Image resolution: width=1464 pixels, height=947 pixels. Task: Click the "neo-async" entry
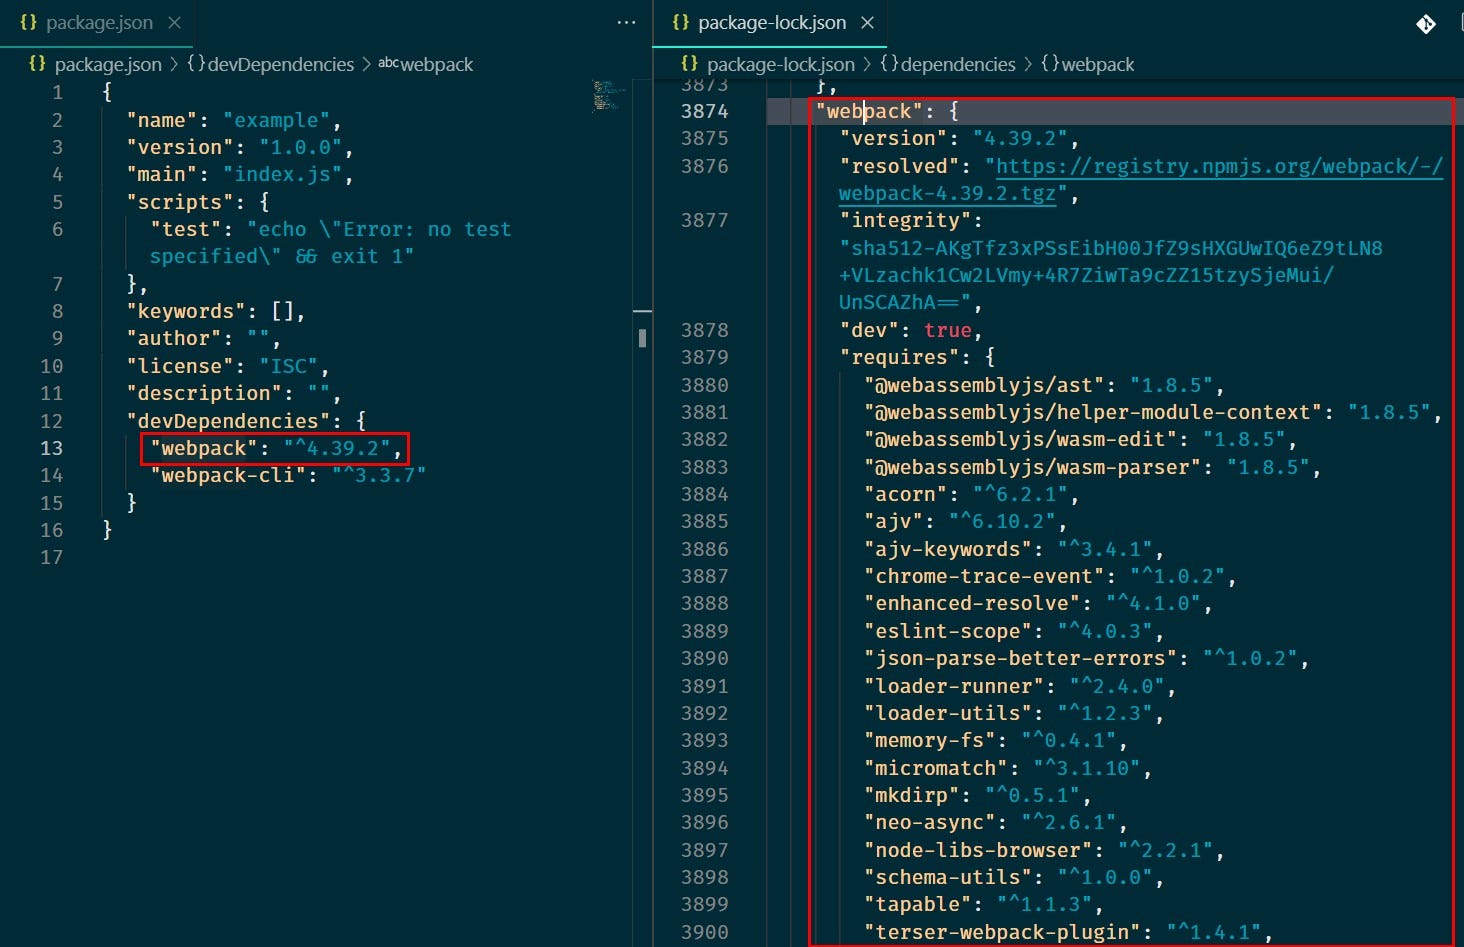coord(996,822)
